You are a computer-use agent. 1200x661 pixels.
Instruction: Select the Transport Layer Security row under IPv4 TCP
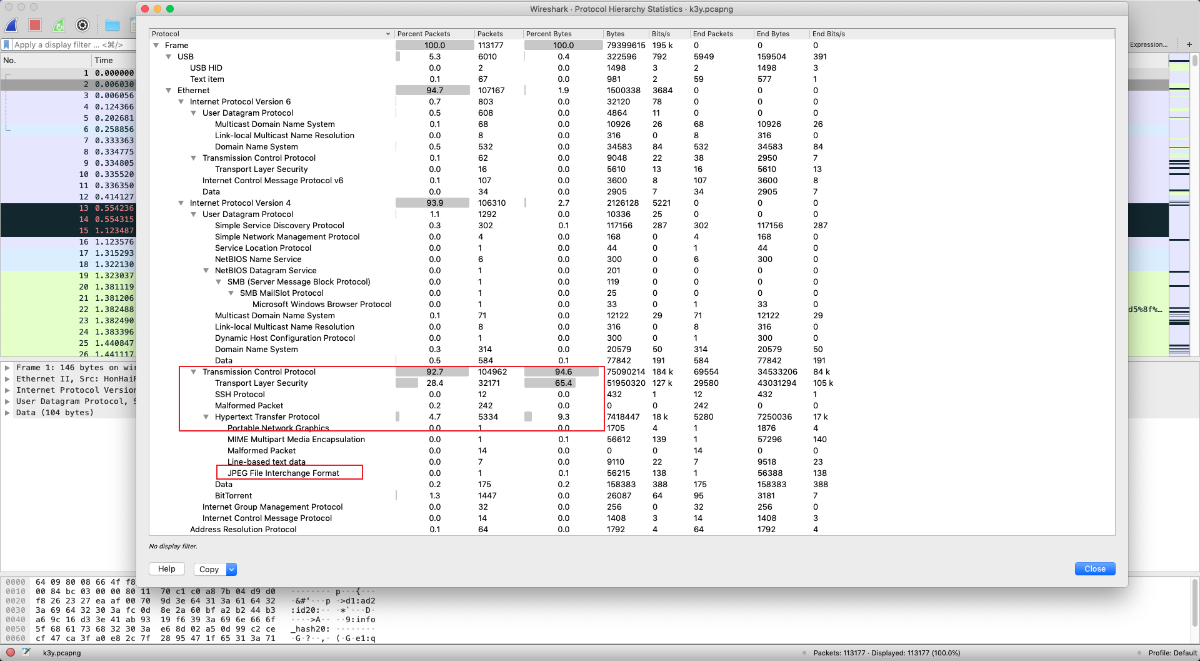click(632, 383)
